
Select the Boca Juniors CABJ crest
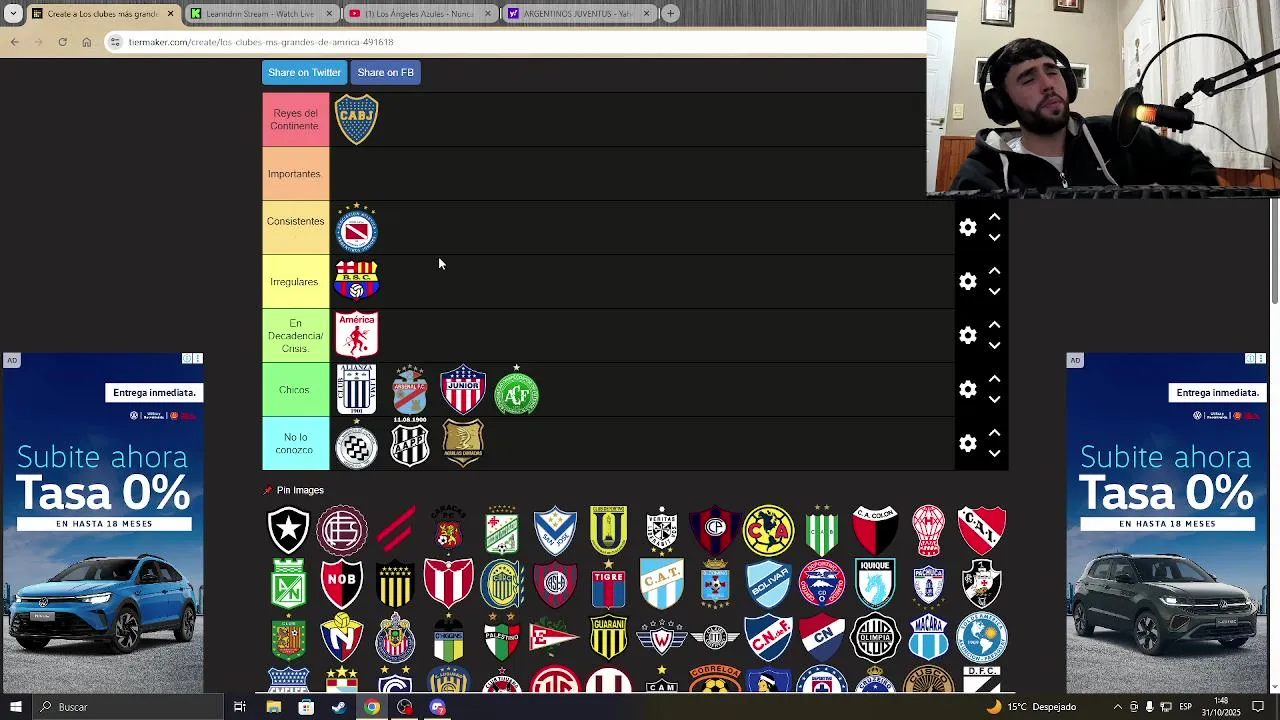click(x=356, y=120)
